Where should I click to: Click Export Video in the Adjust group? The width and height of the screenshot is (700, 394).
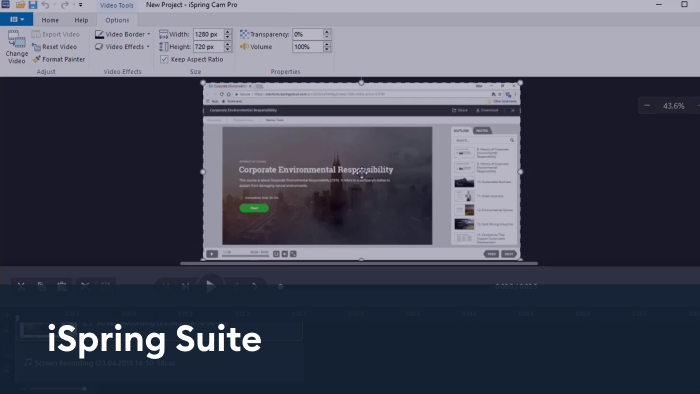56,34
